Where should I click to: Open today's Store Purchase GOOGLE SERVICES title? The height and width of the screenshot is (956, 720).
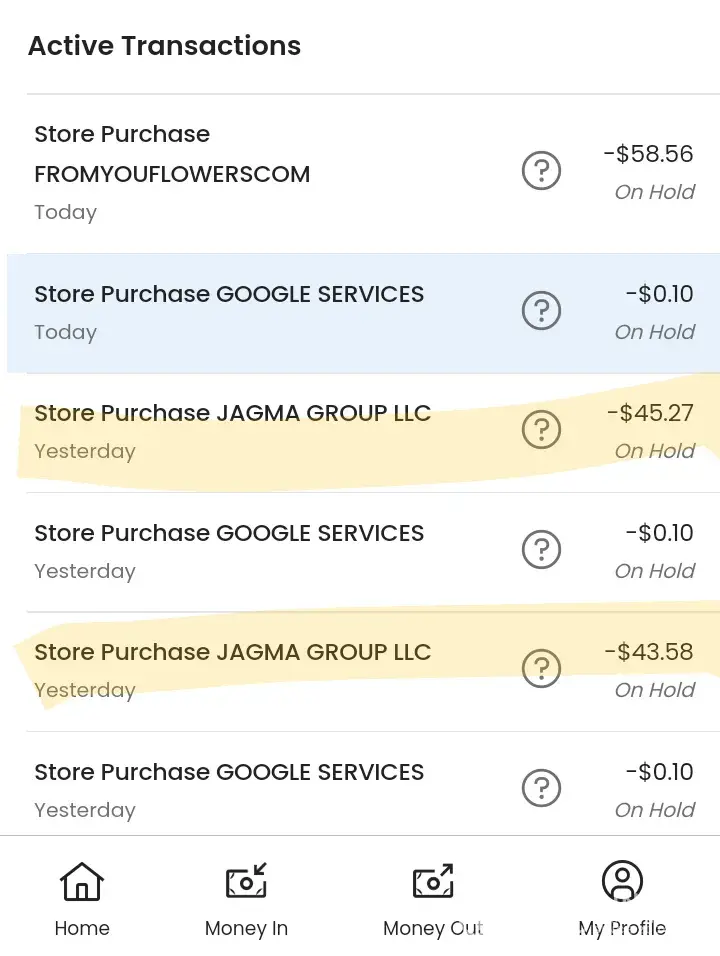(x=229, y=294)
